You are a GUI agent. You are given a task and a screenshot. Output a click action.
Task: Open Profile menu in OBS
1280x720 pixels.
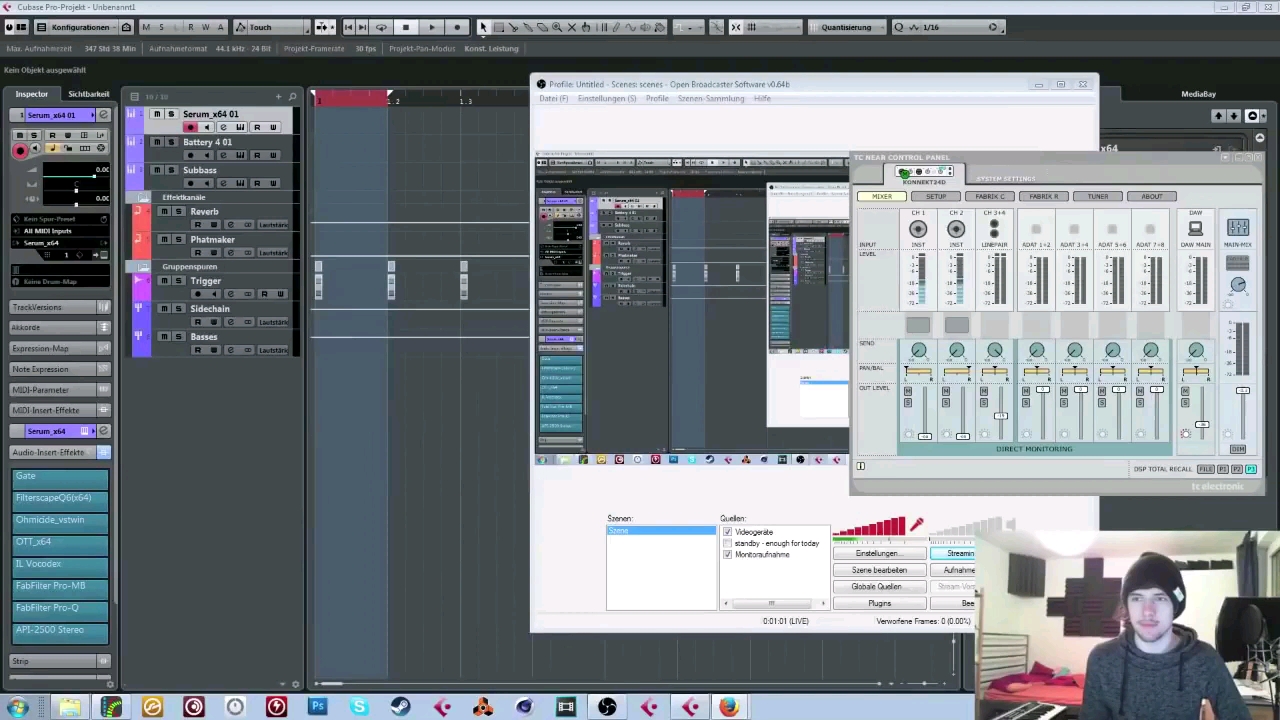[x=657, y=99]
